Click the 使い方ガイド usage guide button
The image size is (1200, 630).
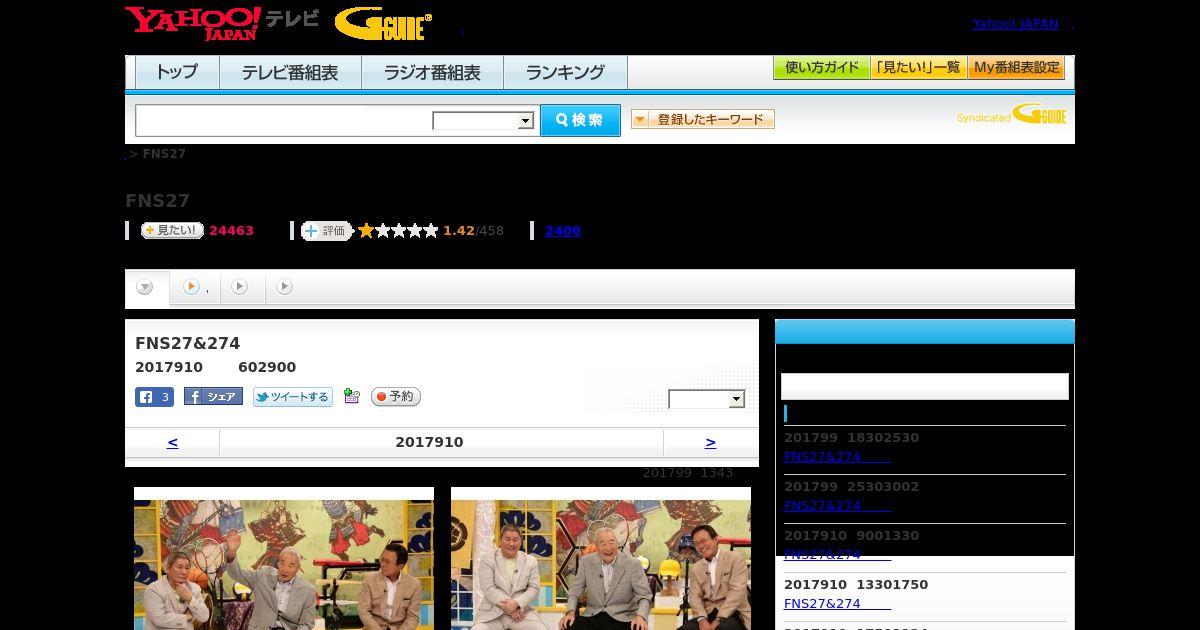pyautogui.click(x=821, y=68)
